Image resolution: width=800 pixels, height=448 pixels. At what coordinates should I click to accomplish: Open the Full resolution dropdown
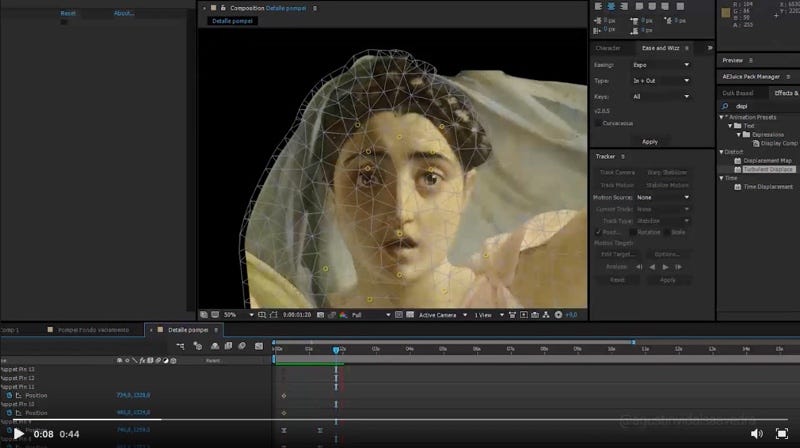[371, 315]
